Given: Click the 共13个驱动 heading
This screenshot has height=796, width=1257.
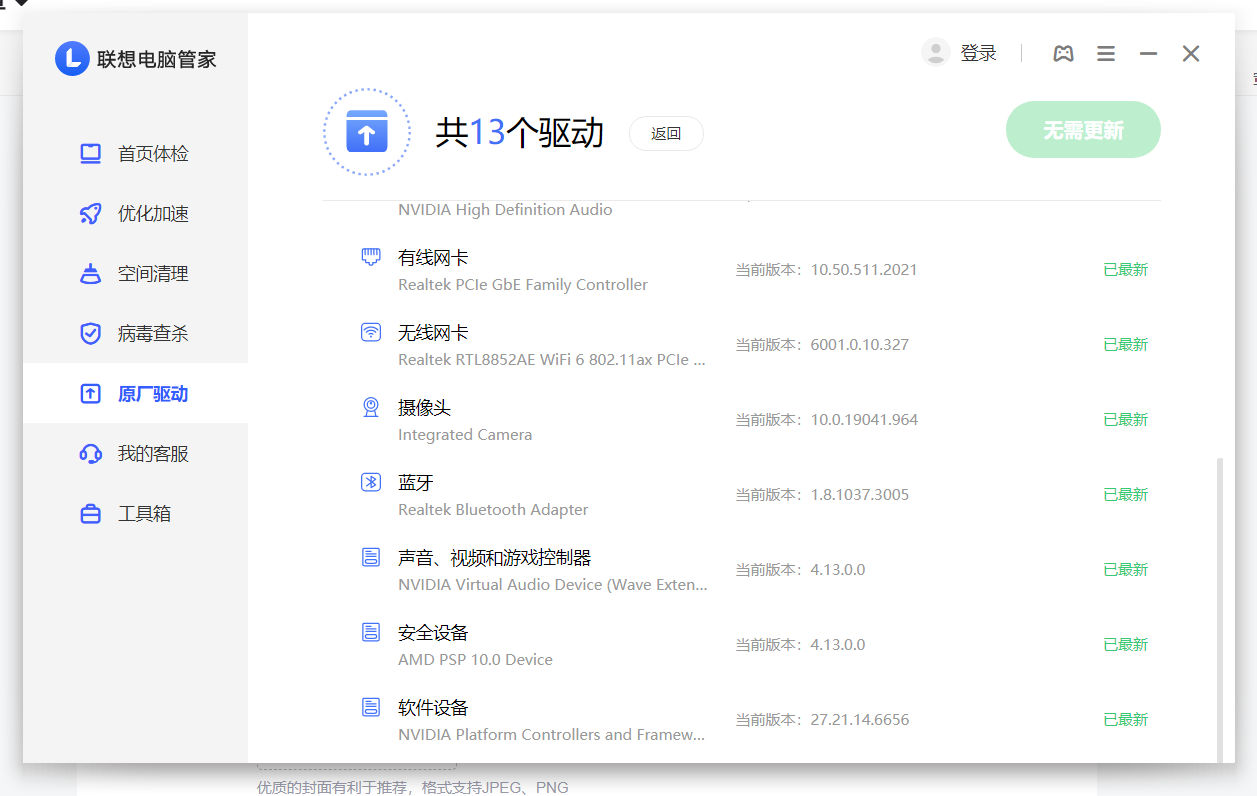Looking at the screenshot, I should pyautogui.click(x=519, y=133).
